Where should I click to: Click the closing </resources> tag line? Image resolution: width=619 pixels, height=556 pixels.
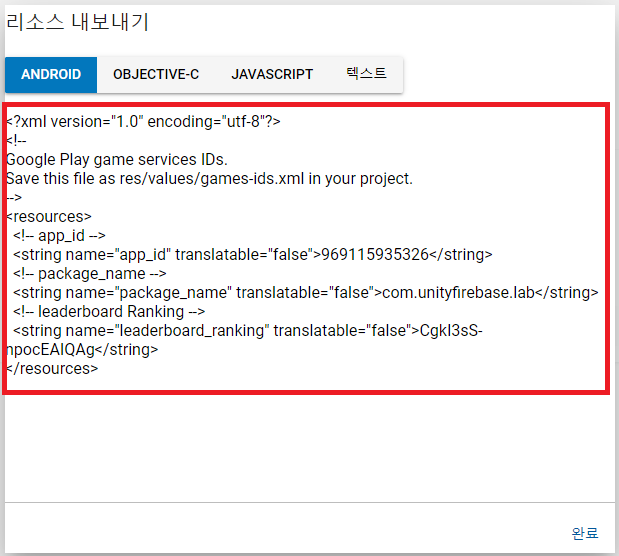pyautogui.click(x=52, y=368)
